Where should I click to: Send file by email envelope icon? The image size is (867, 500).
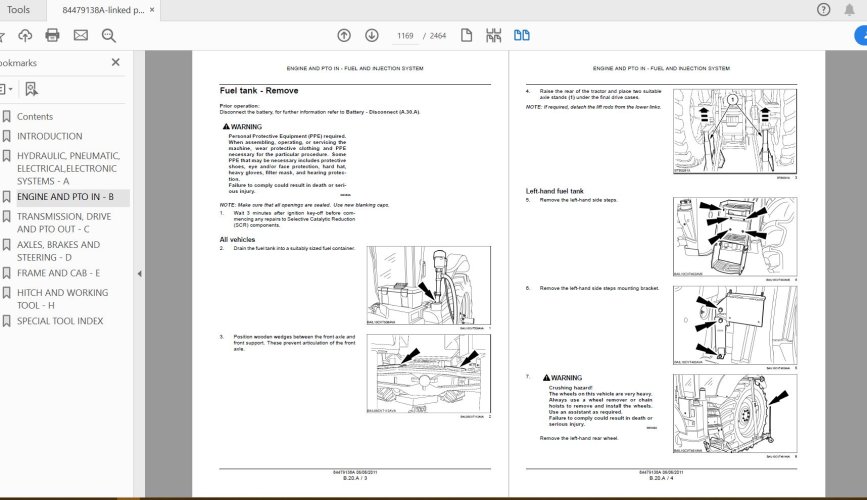81,35
